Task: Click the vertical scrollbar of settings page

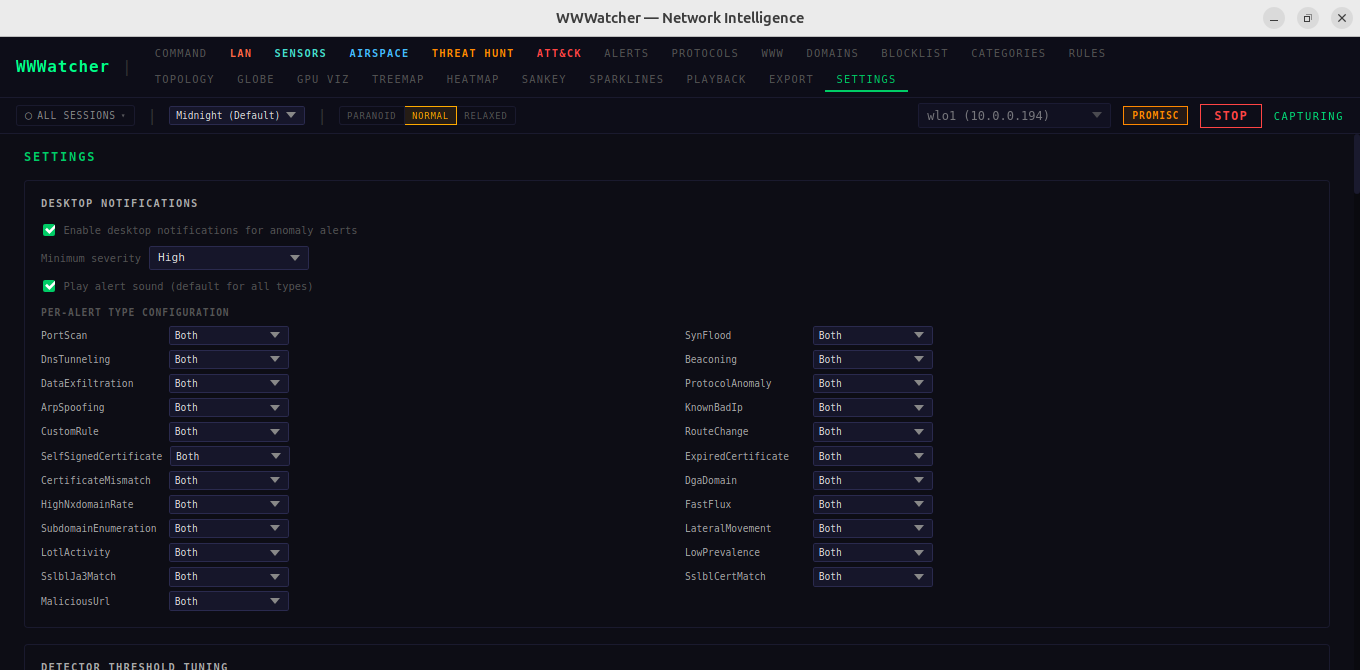Action: 1356,164
